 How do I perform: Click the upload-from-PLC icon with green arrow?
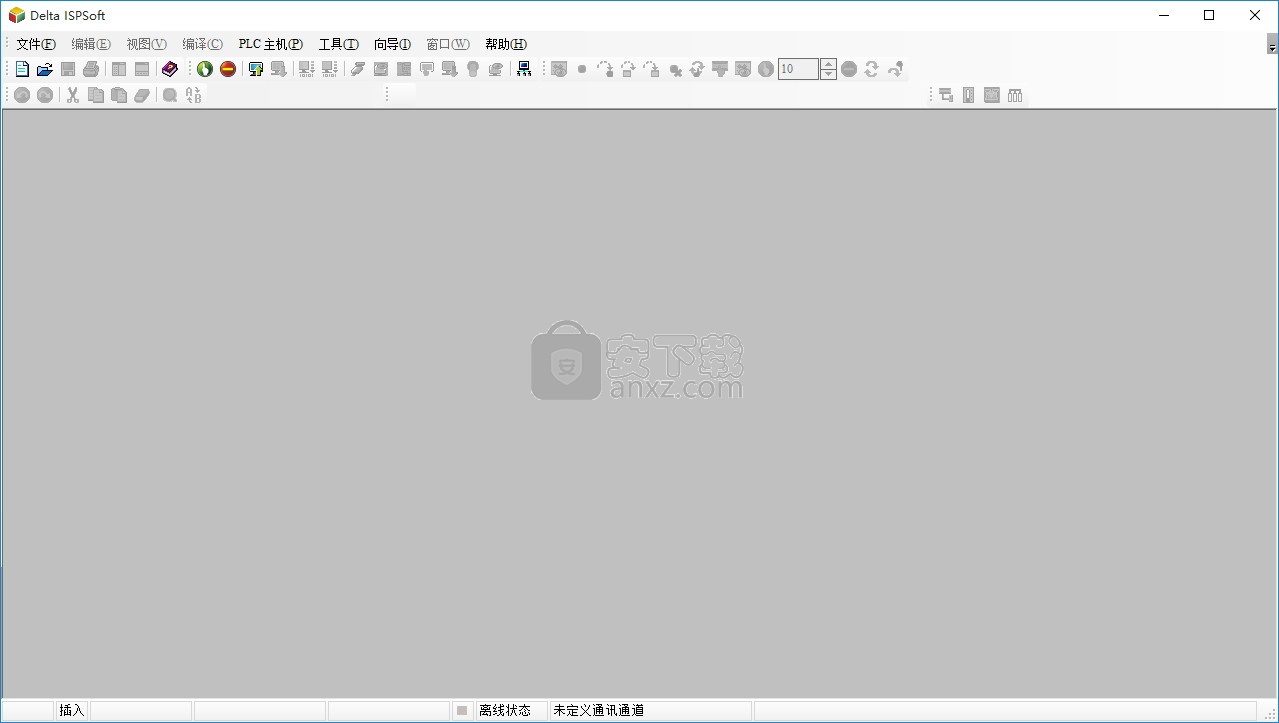coord(256,69)
